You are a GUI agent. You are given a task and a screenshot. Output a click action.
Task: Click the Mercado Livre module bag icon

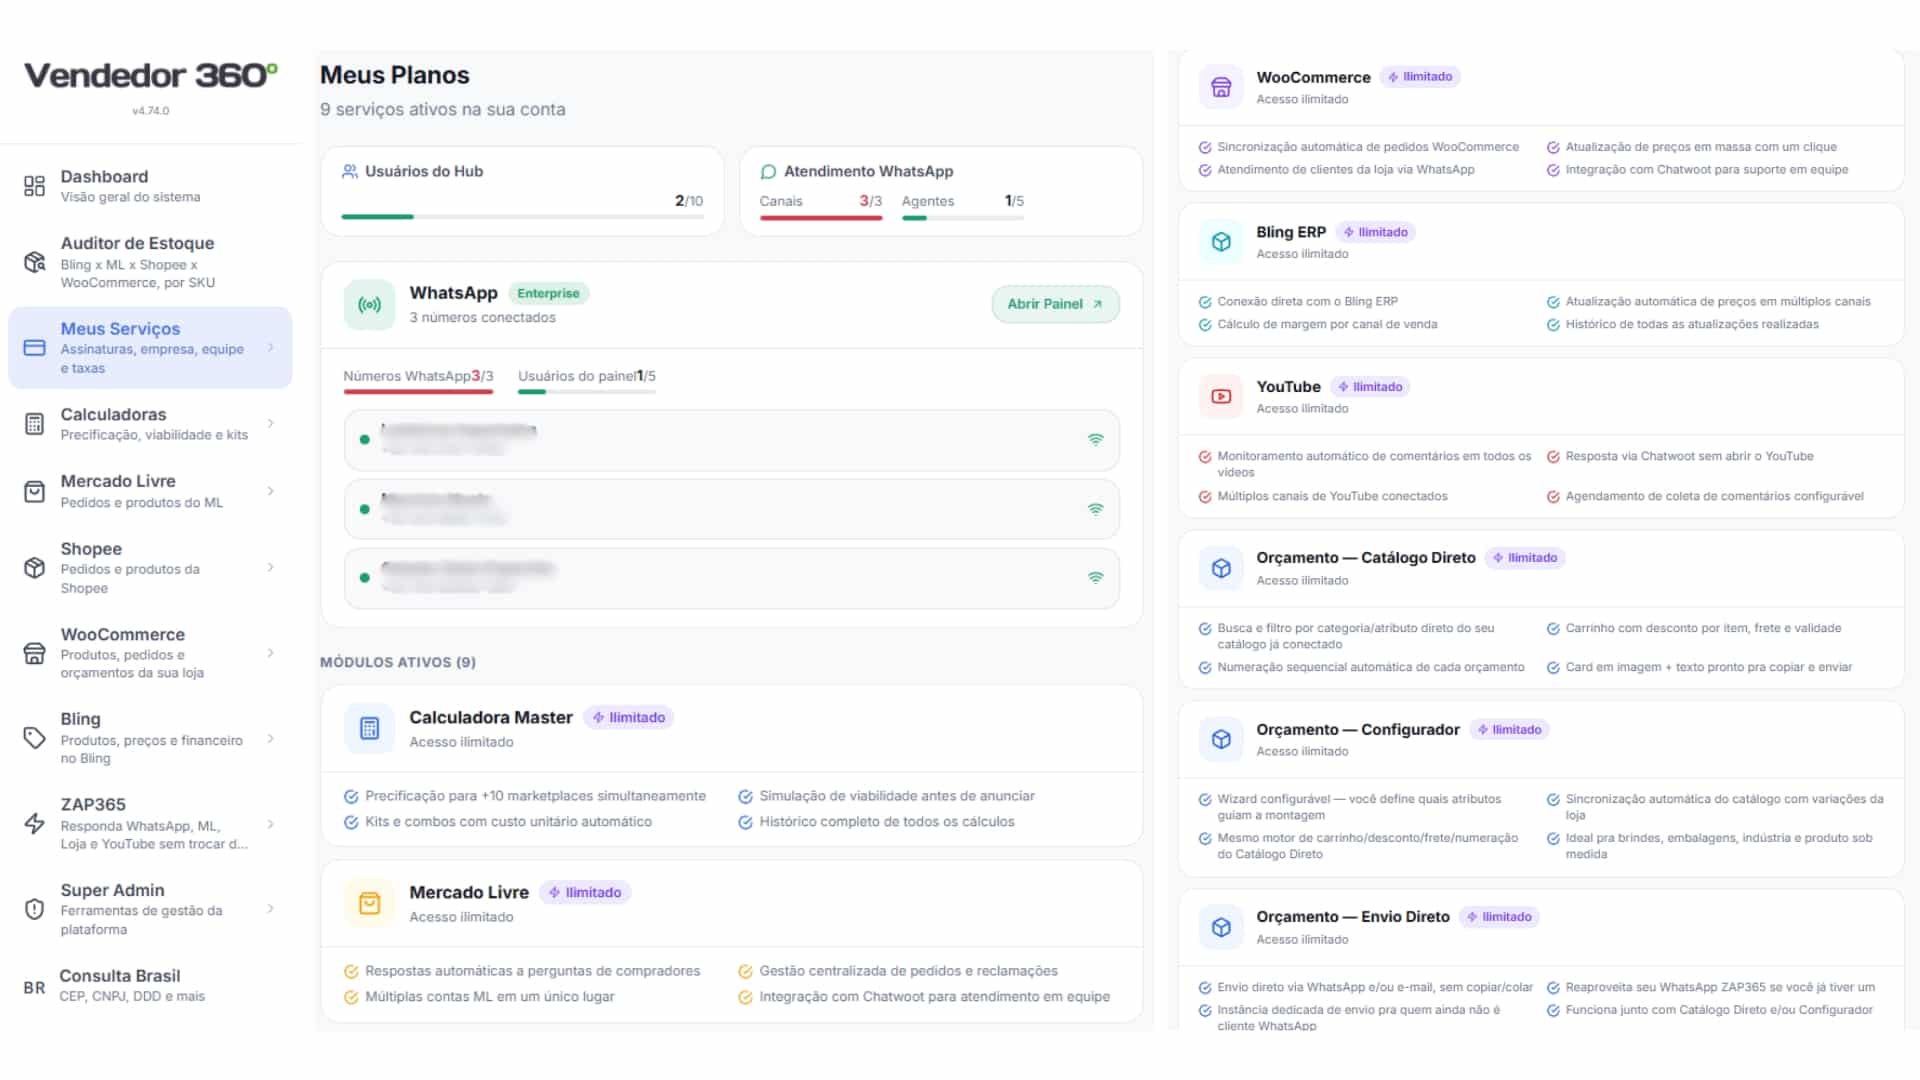[369, 904]
